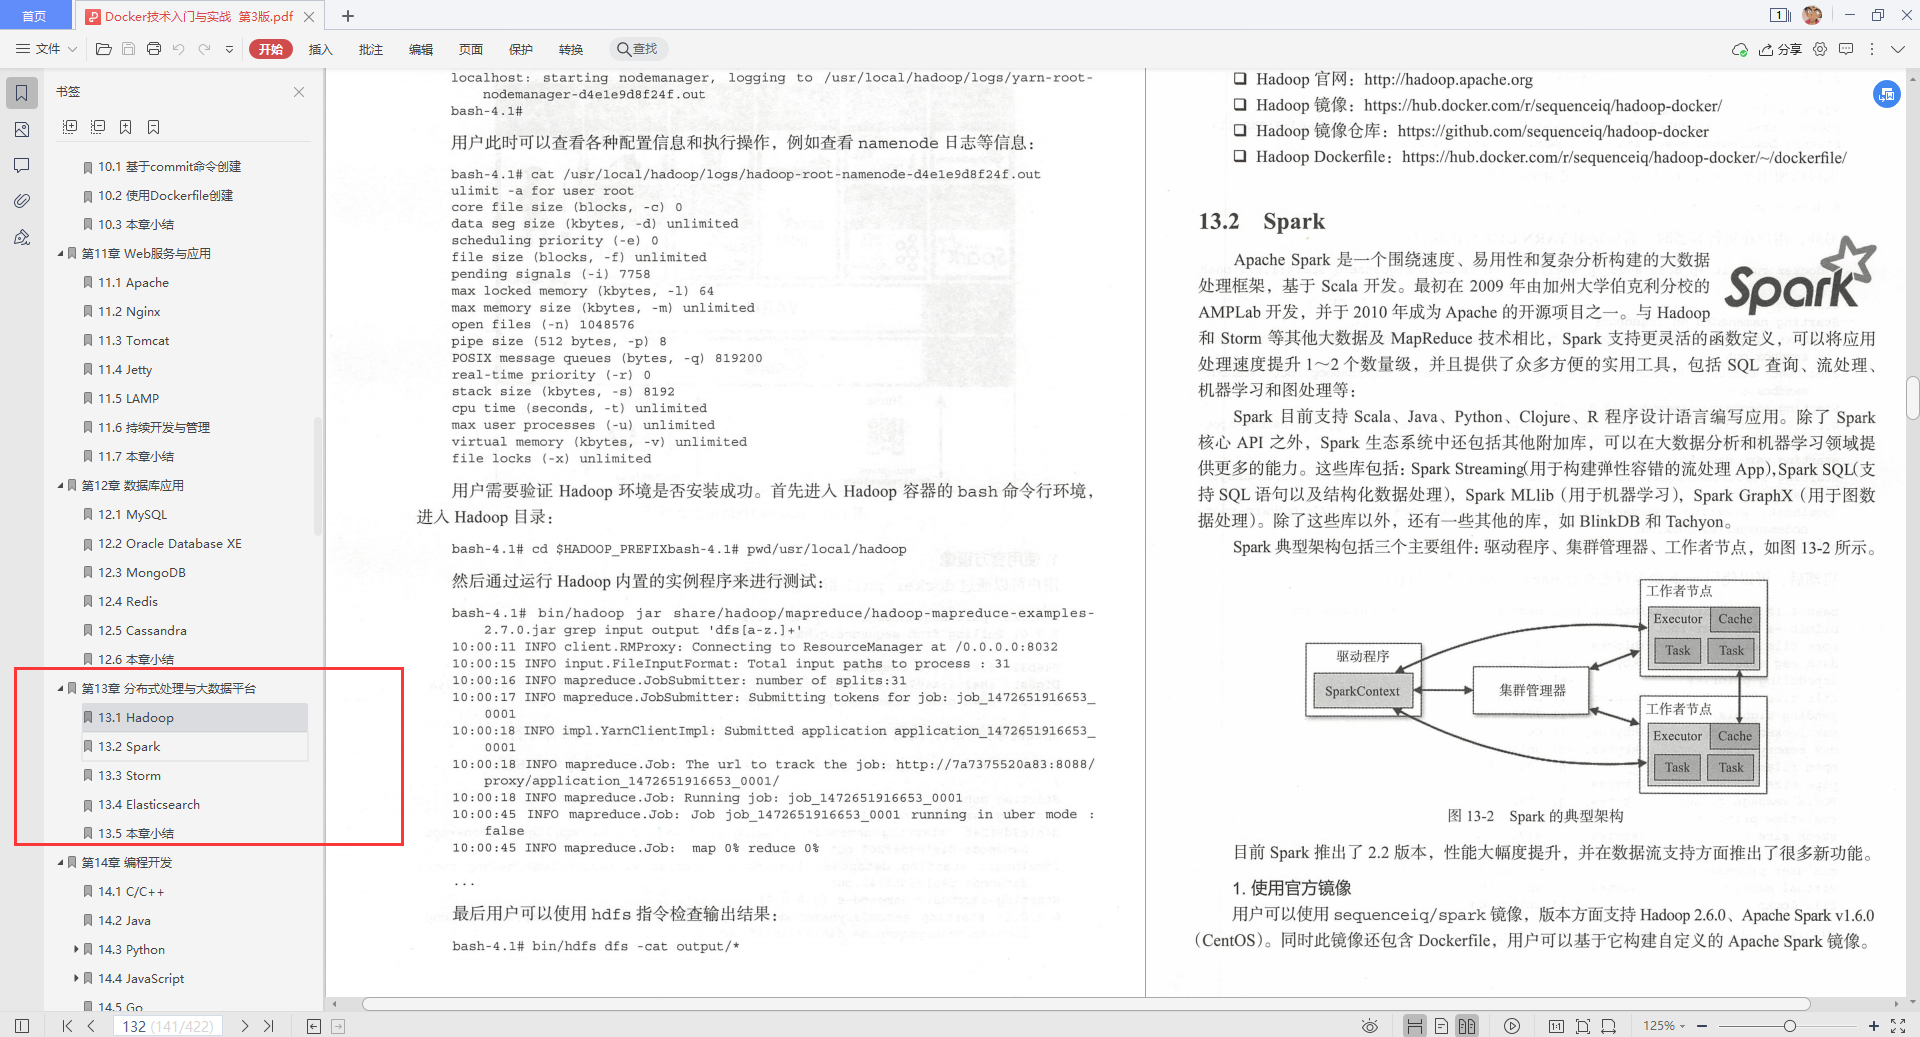This screenshot has height=1037, width=1920.
Task: Select the 转换 tab
Action: (x=571, y=49)
